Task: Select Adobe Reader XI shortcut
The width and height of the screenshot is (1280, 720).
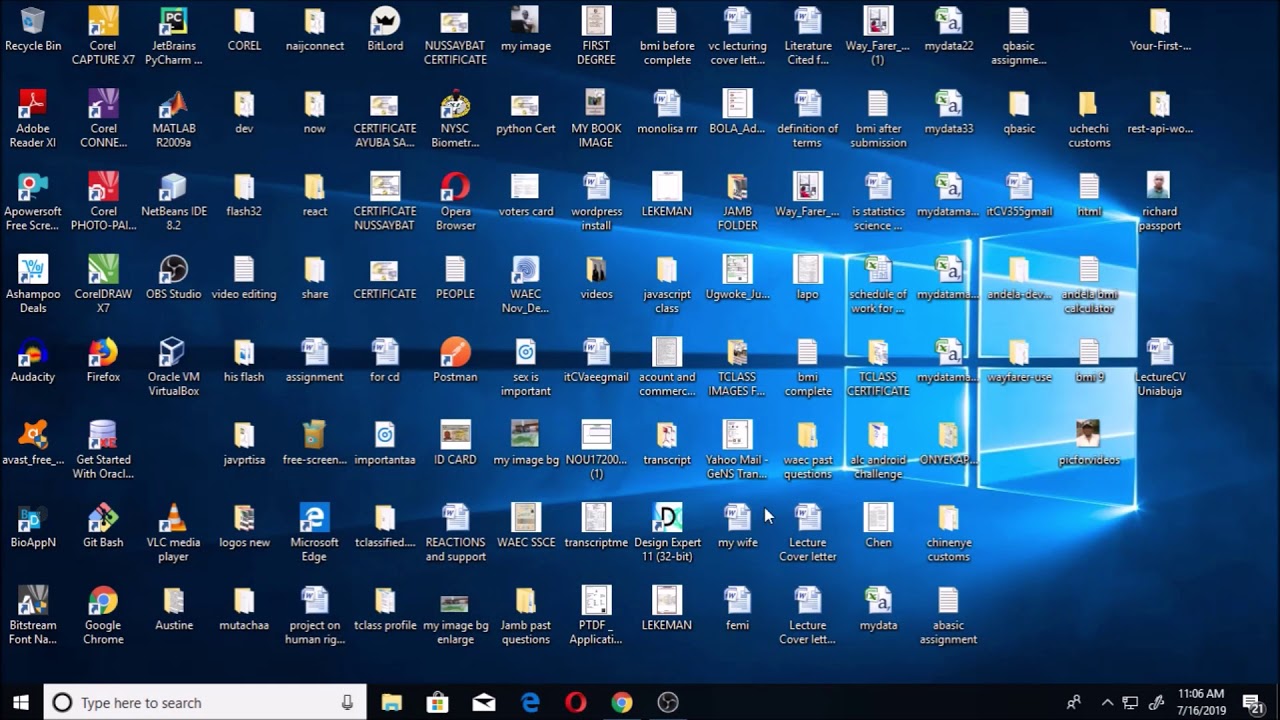Action: tap(33, 119)
